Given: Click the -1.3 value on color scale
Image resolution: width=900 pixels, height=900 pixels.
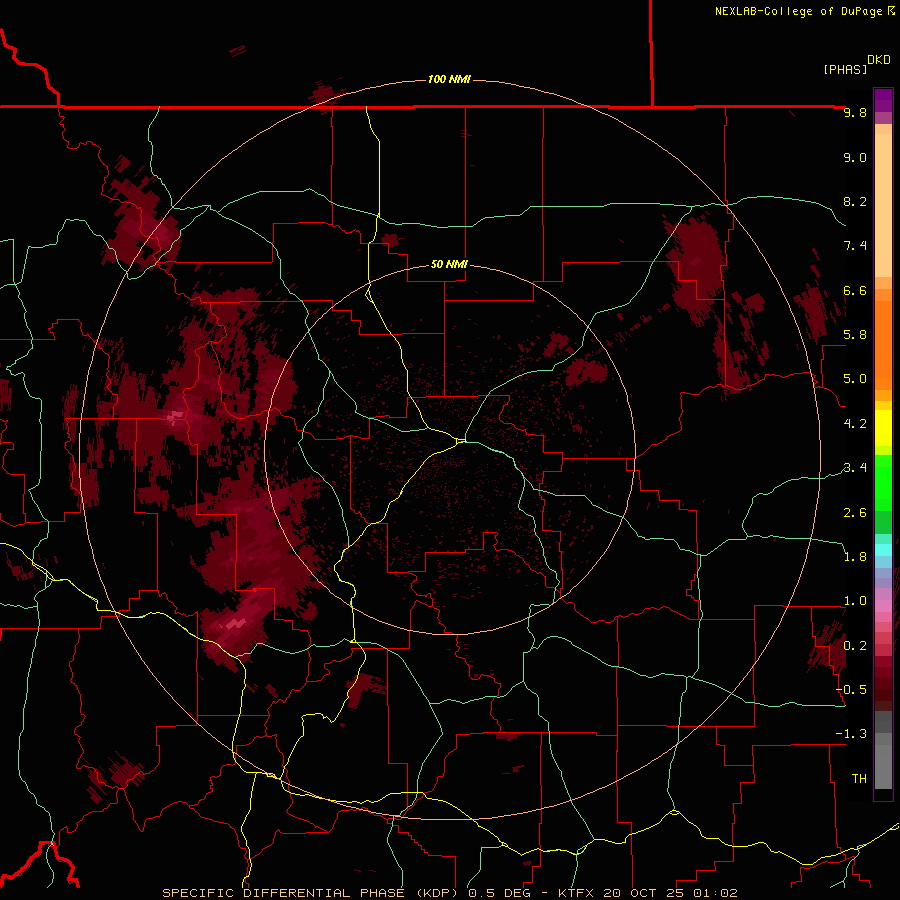Looking at the screenshot, I should (851, 734).
